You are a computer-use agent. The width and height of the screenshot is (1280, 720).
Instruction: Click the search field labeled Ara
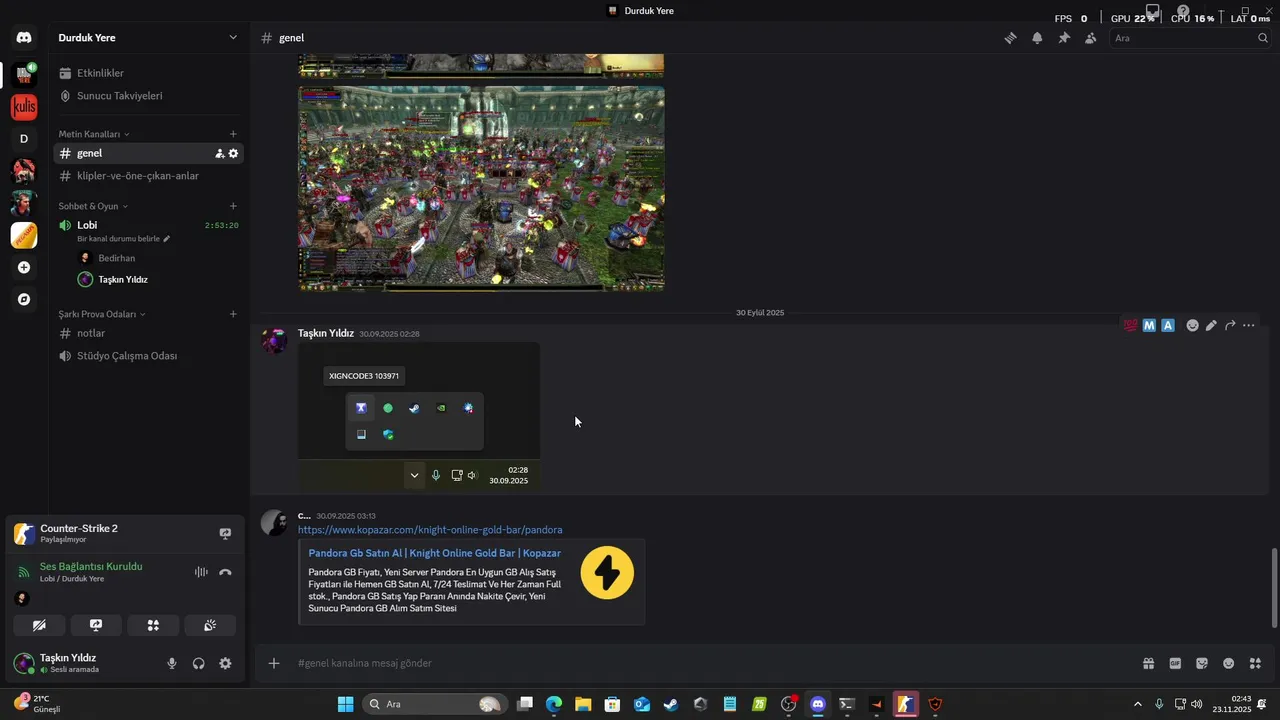(1190, 38)
